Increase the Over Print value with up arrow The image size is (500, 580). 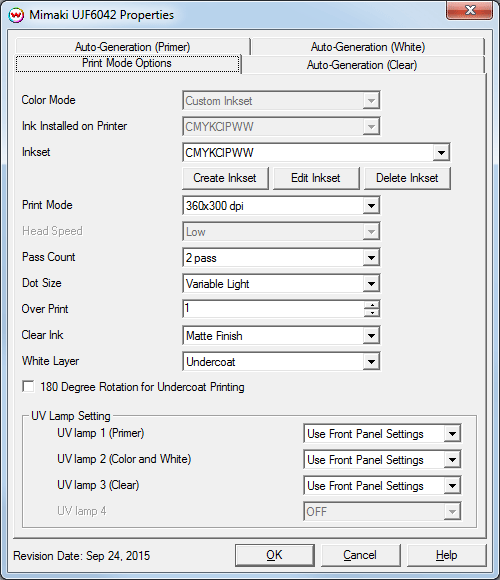[372, 305]
